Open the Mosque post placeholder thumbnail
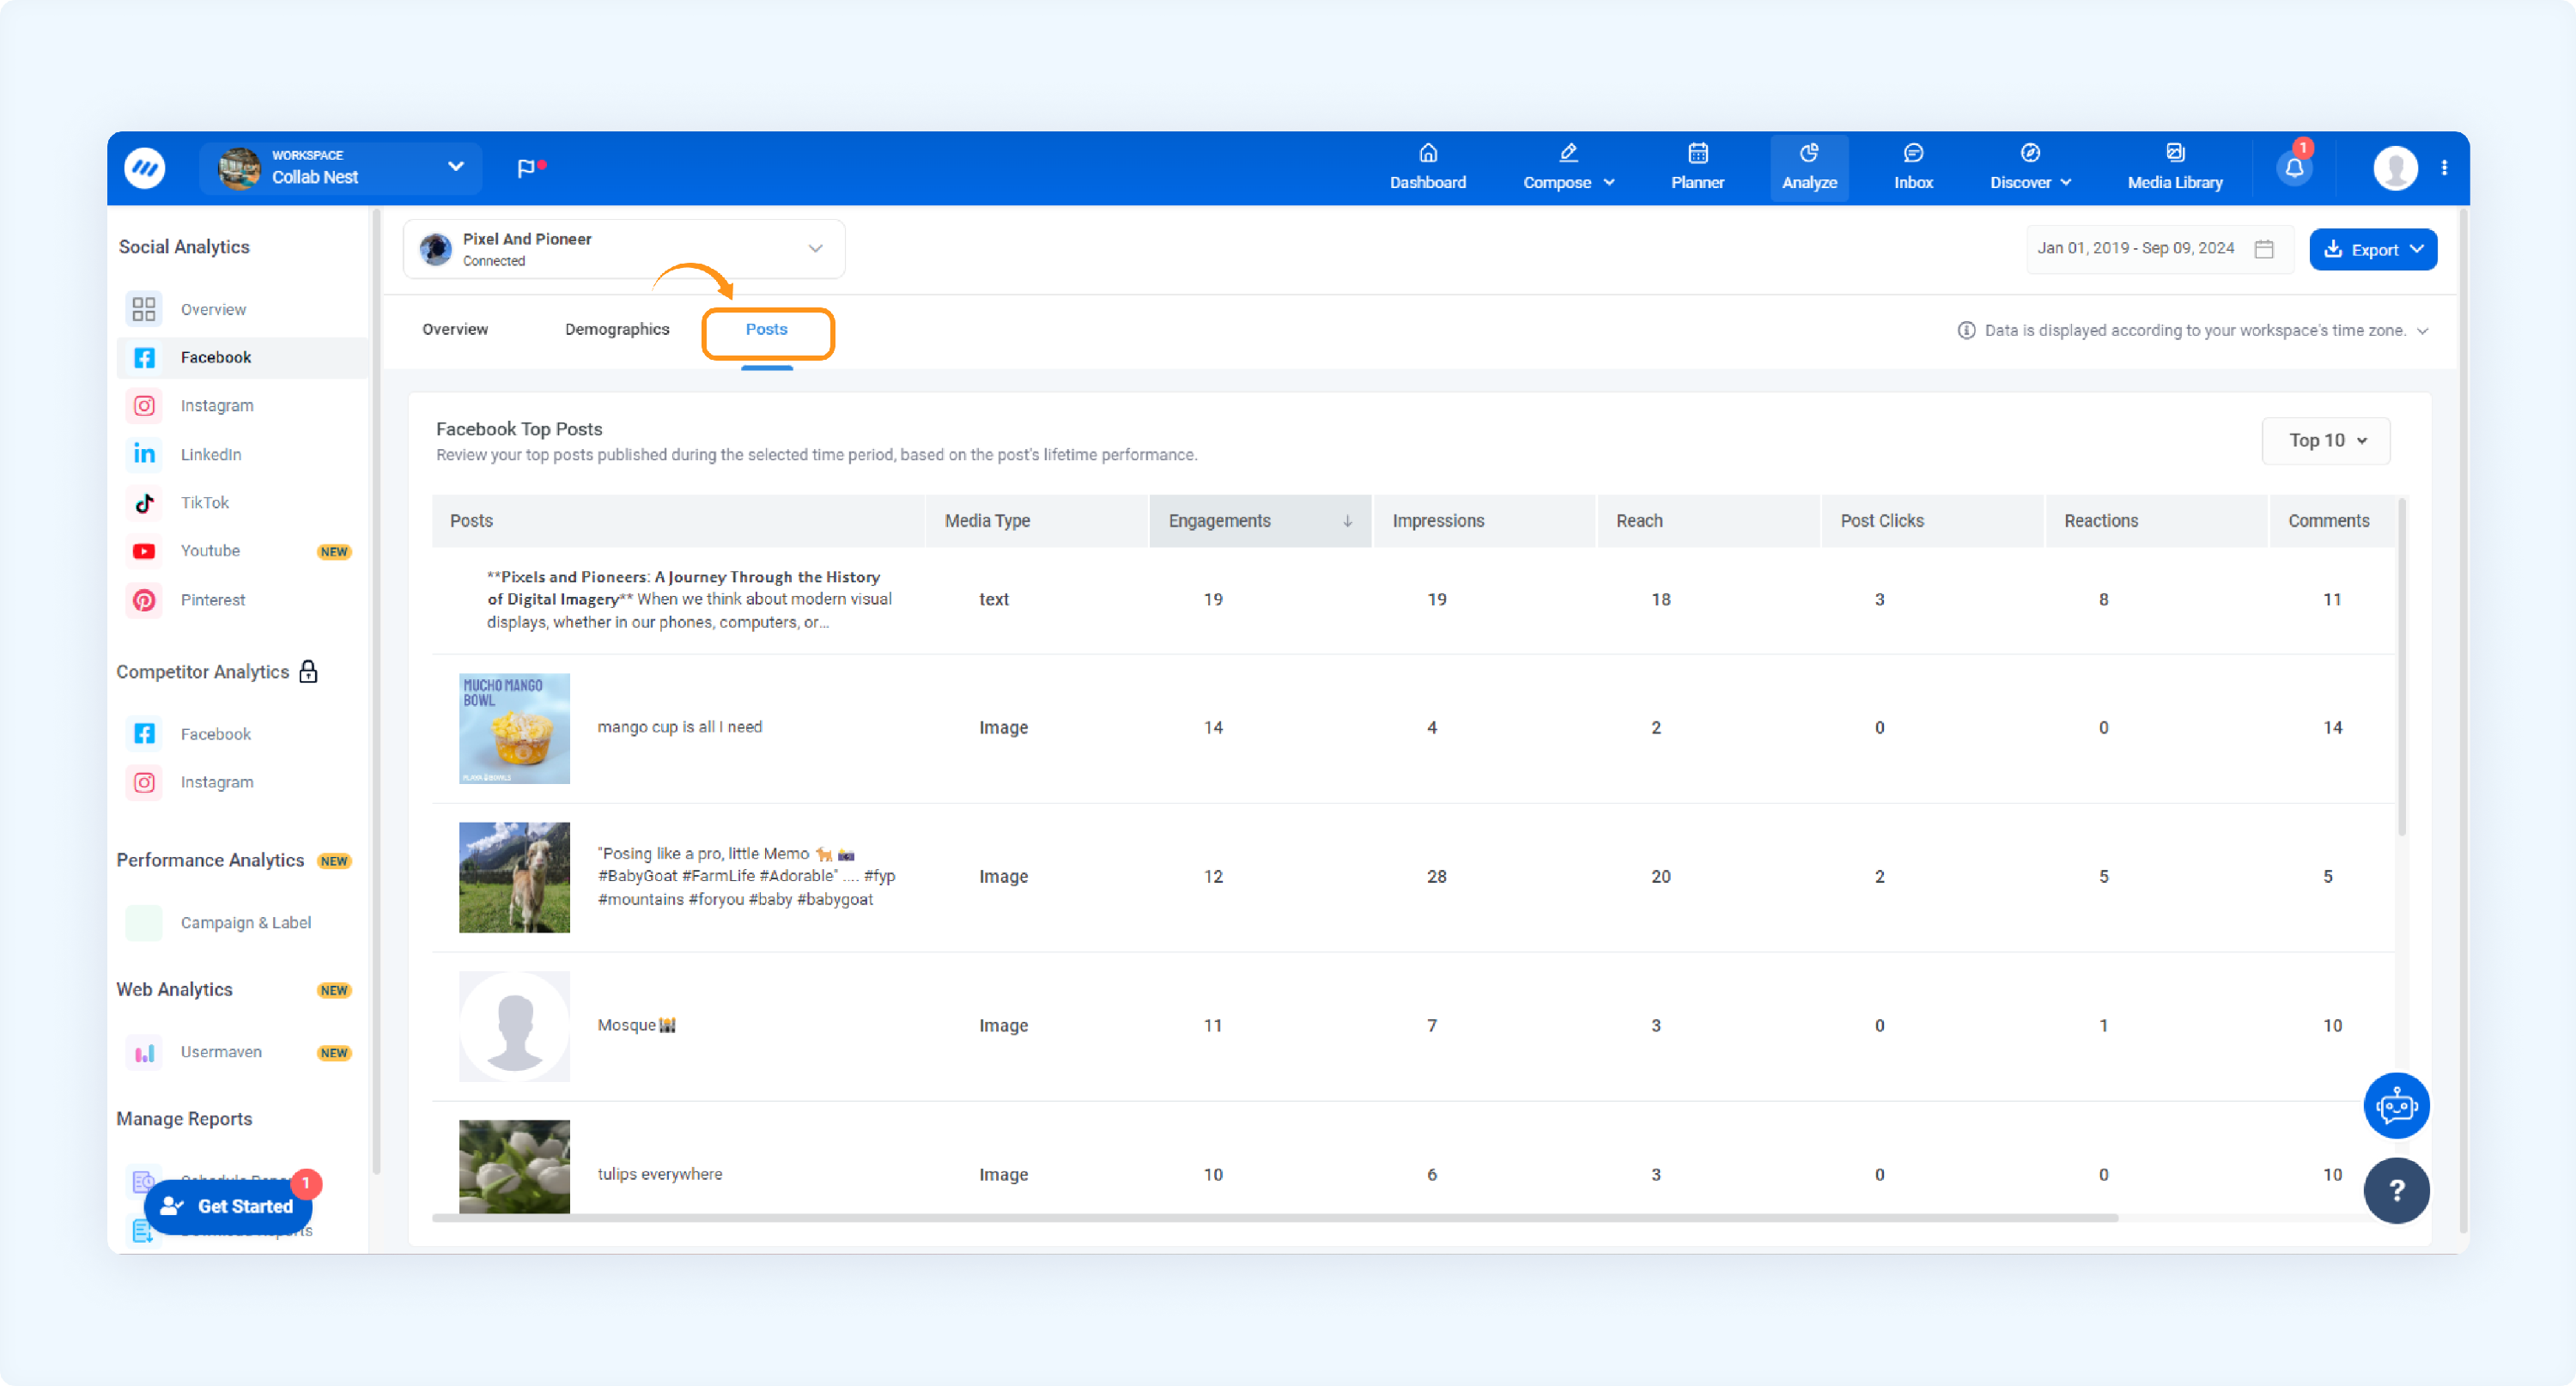The height and width of the screenshot is (1386, 2576). (x=514, y=1026)
